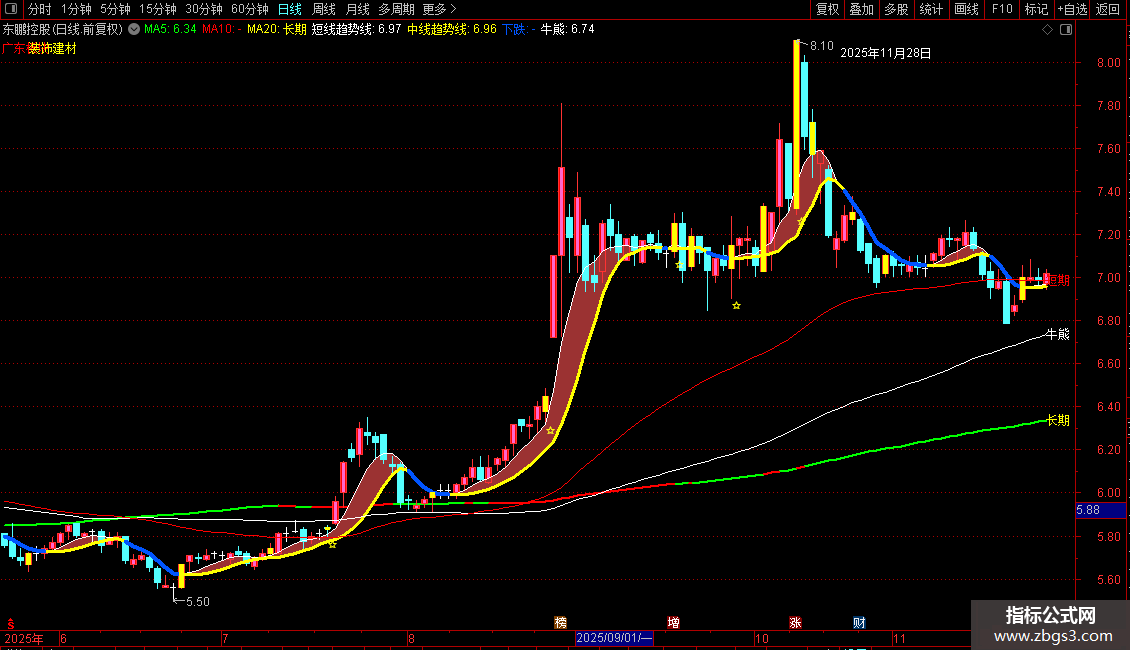Switch to 月线 monthly chart tab
The height and width of the screenshot is (650, 1130).
coord(357,9)
